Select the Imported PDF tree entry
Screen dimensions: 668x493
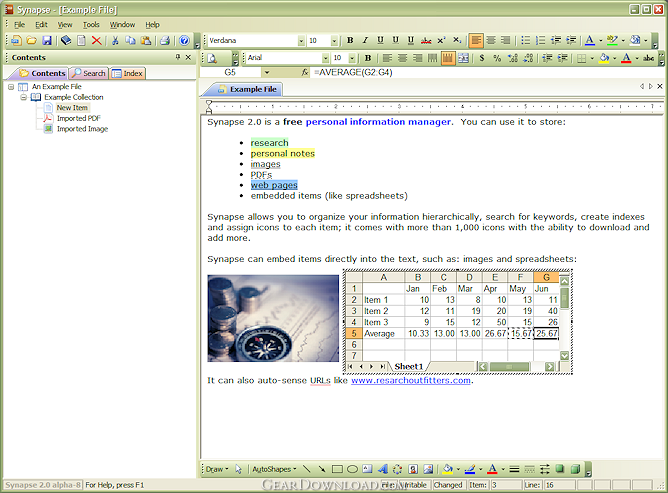point(79,118)
